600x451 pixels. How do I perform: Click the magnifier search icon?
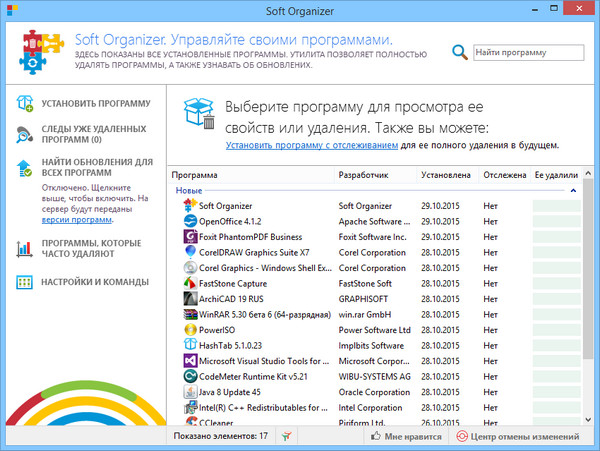point(459,52)
